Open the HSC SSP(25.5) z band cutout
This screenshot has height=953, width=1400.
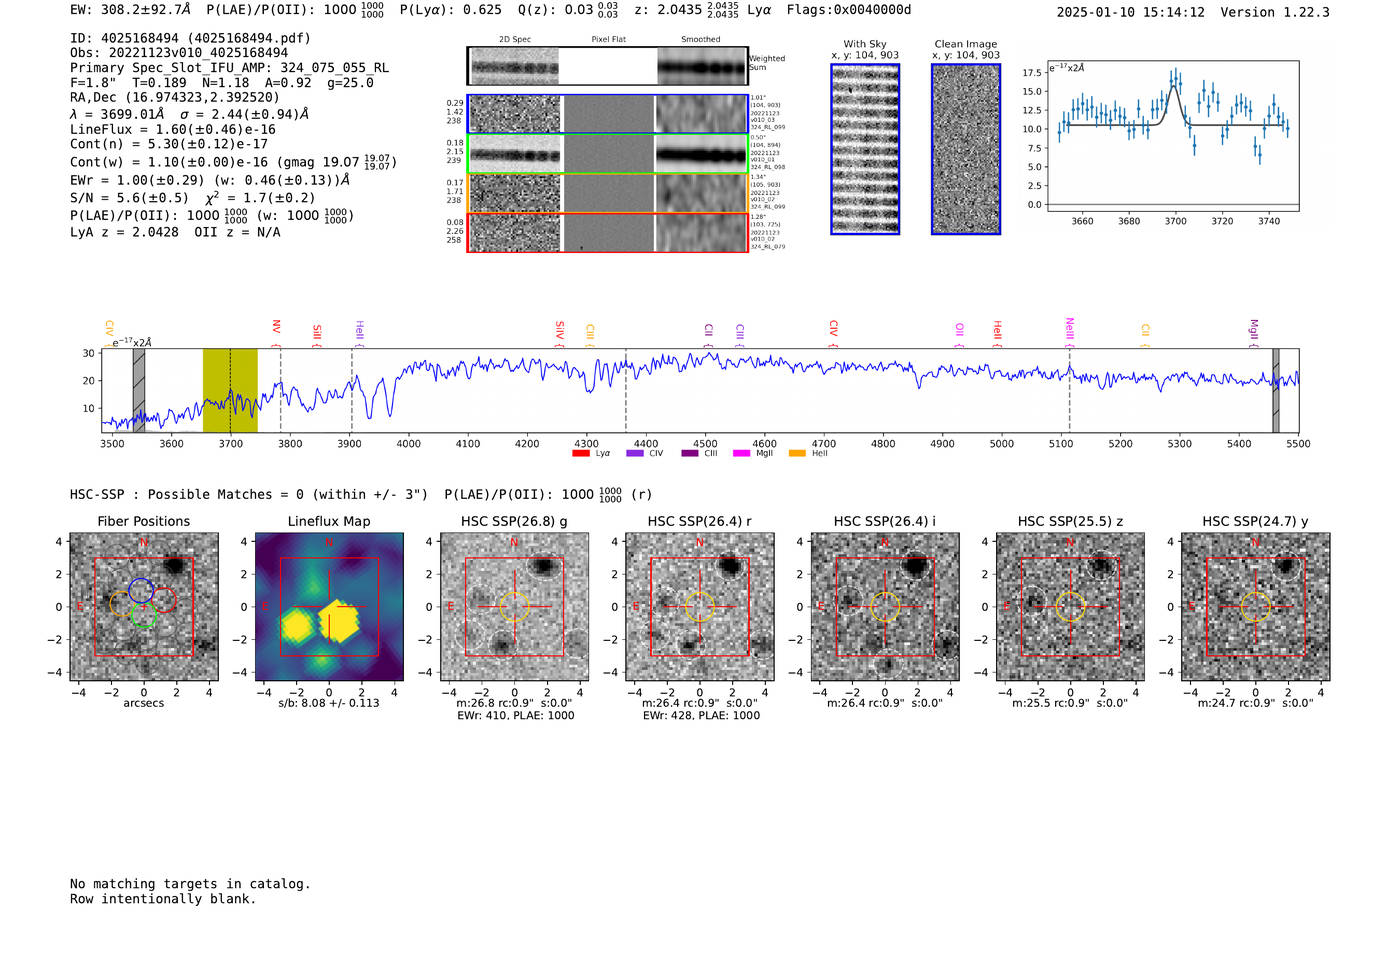pyautogui.click(x=1070, y=607)
